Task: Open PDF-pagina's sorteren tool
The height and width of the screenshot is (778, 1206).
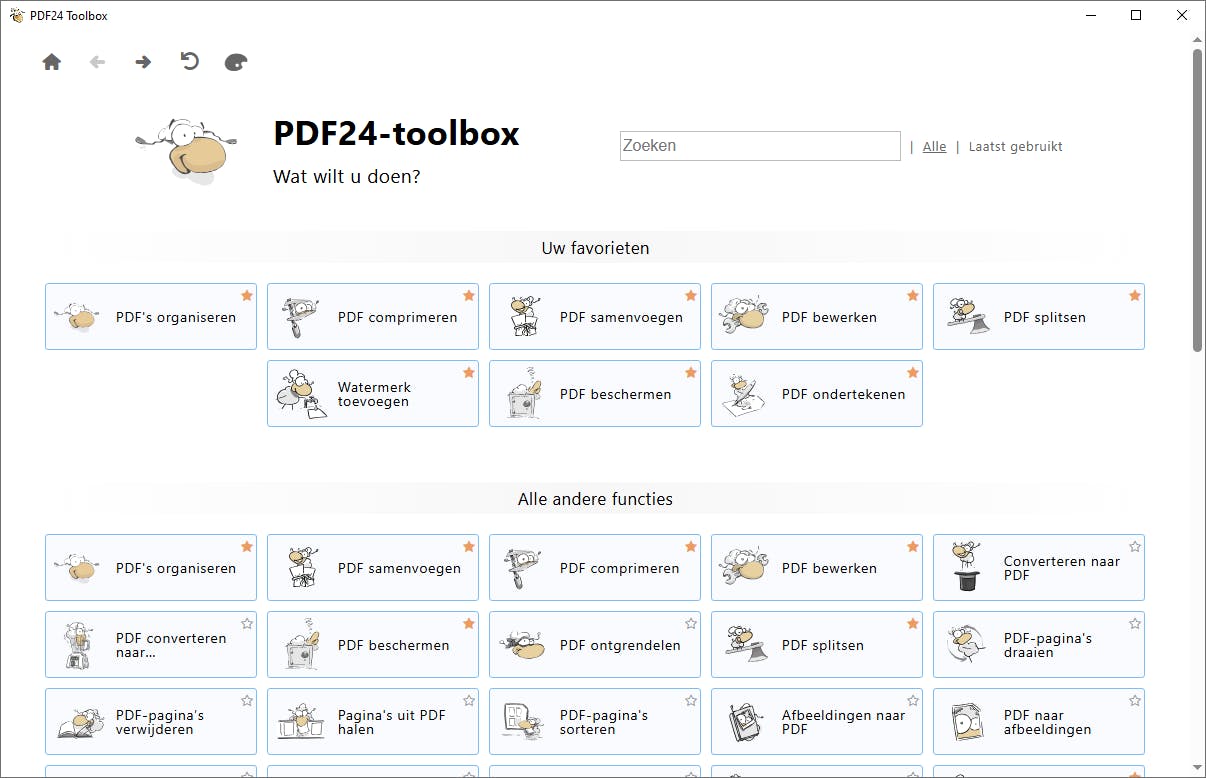Action: coord(595,722)
